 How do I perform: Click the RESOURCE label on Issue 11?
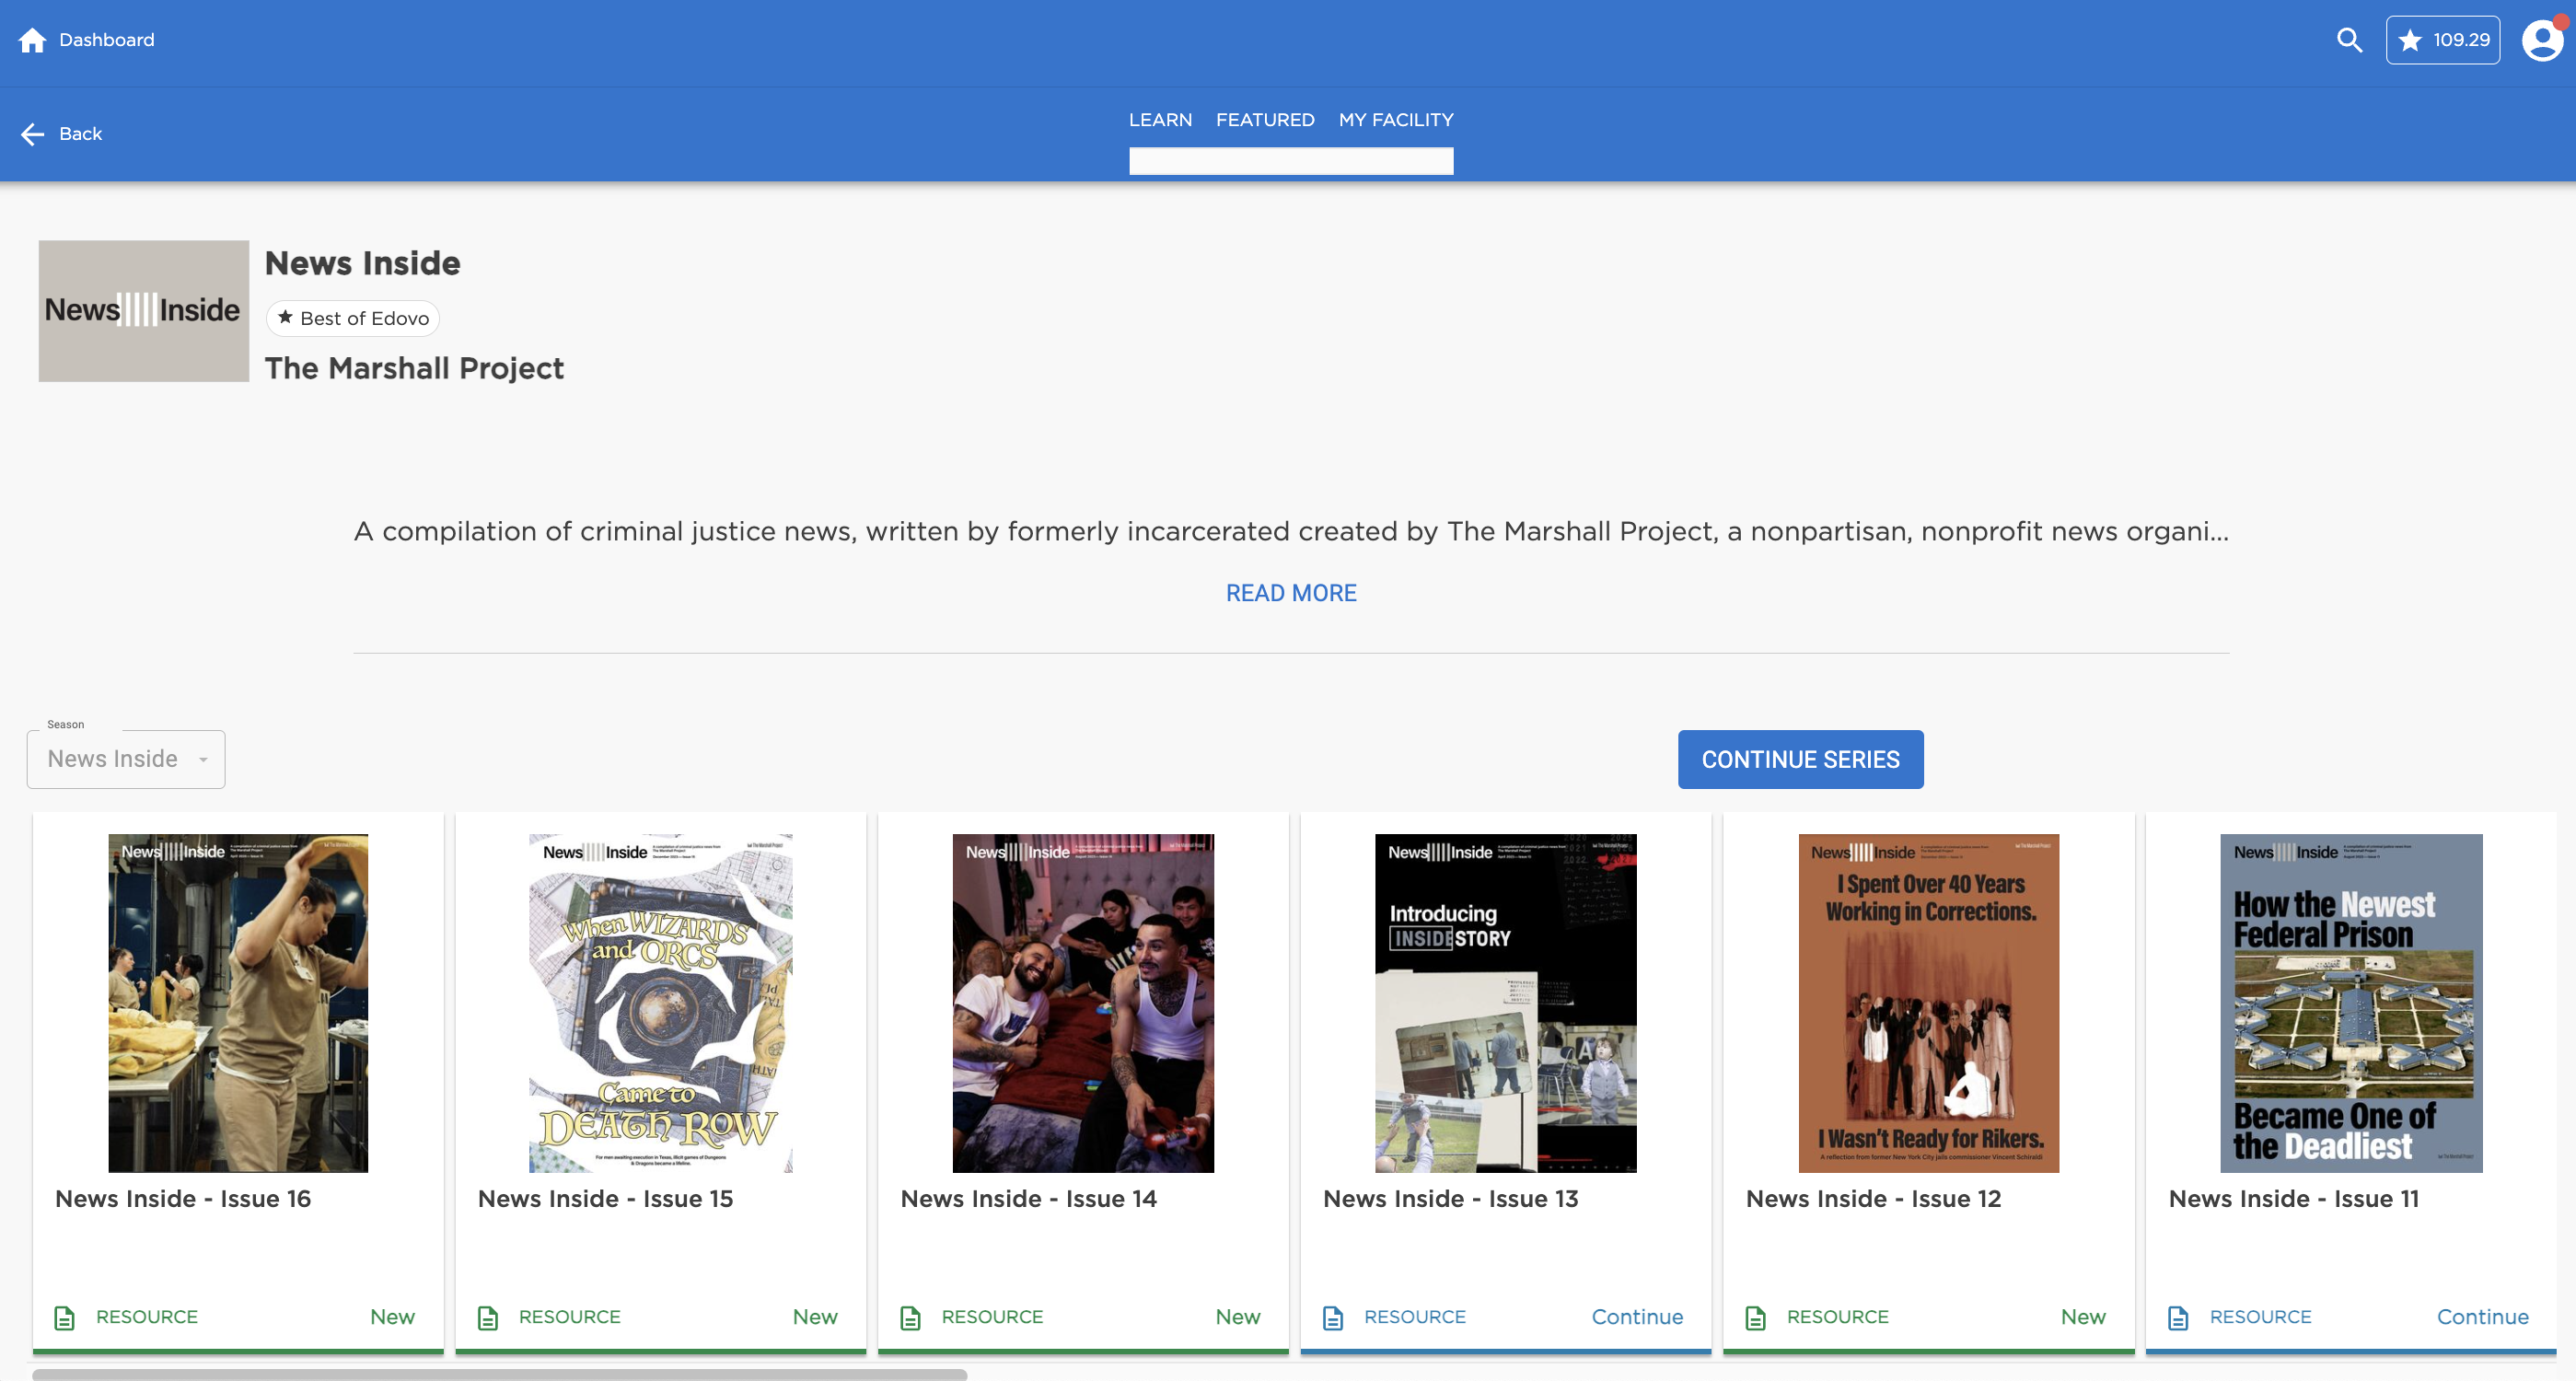(2261, 1317)
